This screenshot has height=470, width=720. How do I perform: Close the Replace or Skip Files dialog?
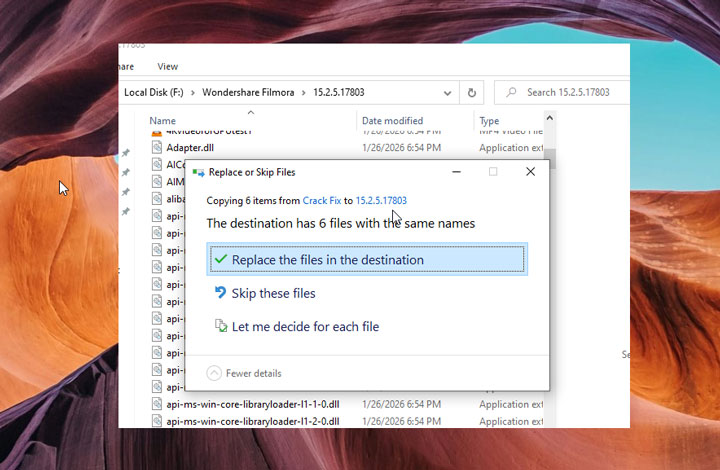[x=530, y=172]
